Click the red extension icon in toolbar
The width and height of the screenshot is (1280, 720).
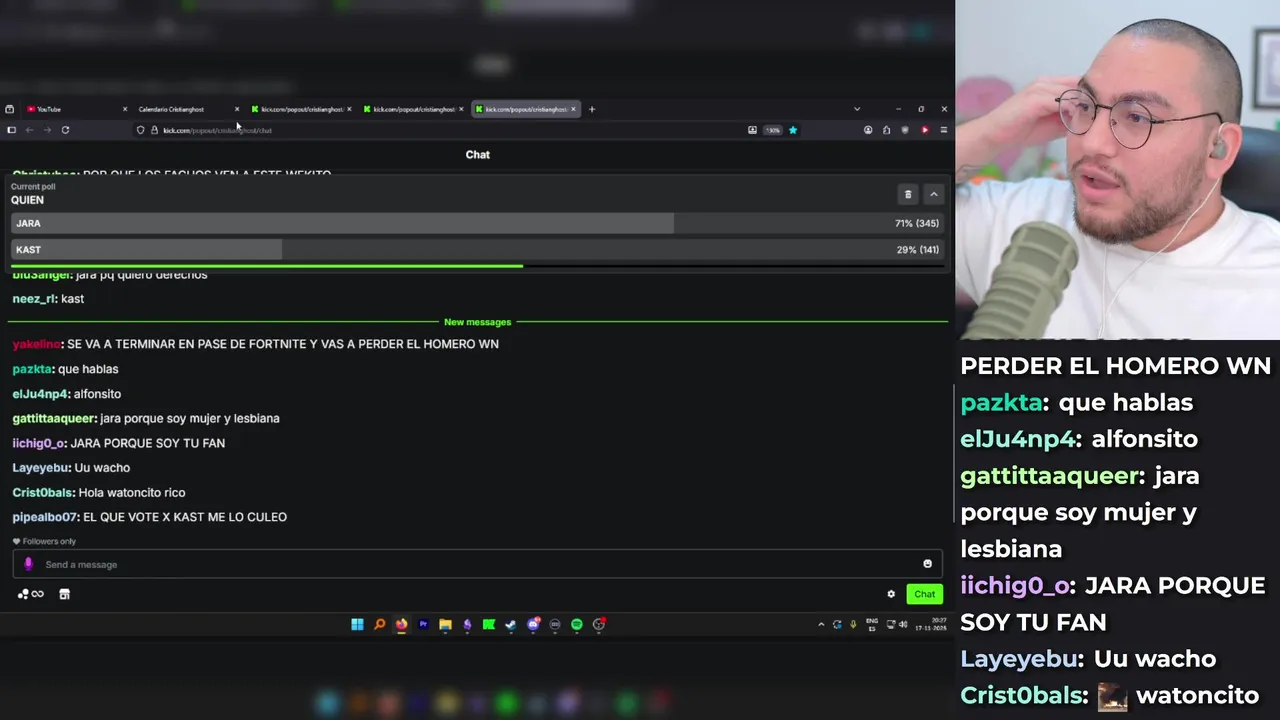point(924,130)
